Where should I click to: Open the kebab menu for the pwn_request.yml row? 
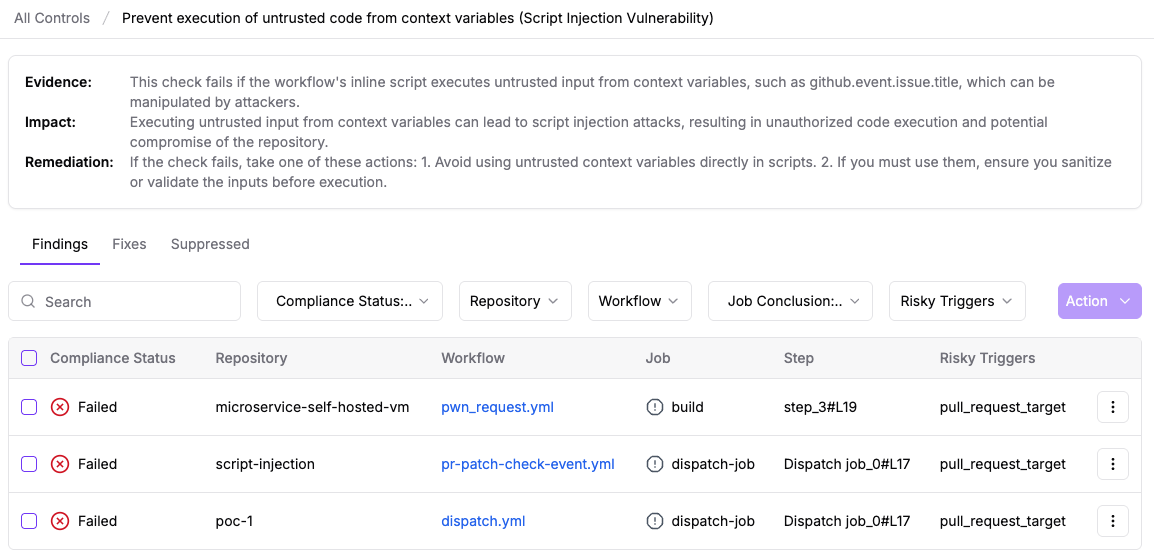click(x=1113, y=407)
